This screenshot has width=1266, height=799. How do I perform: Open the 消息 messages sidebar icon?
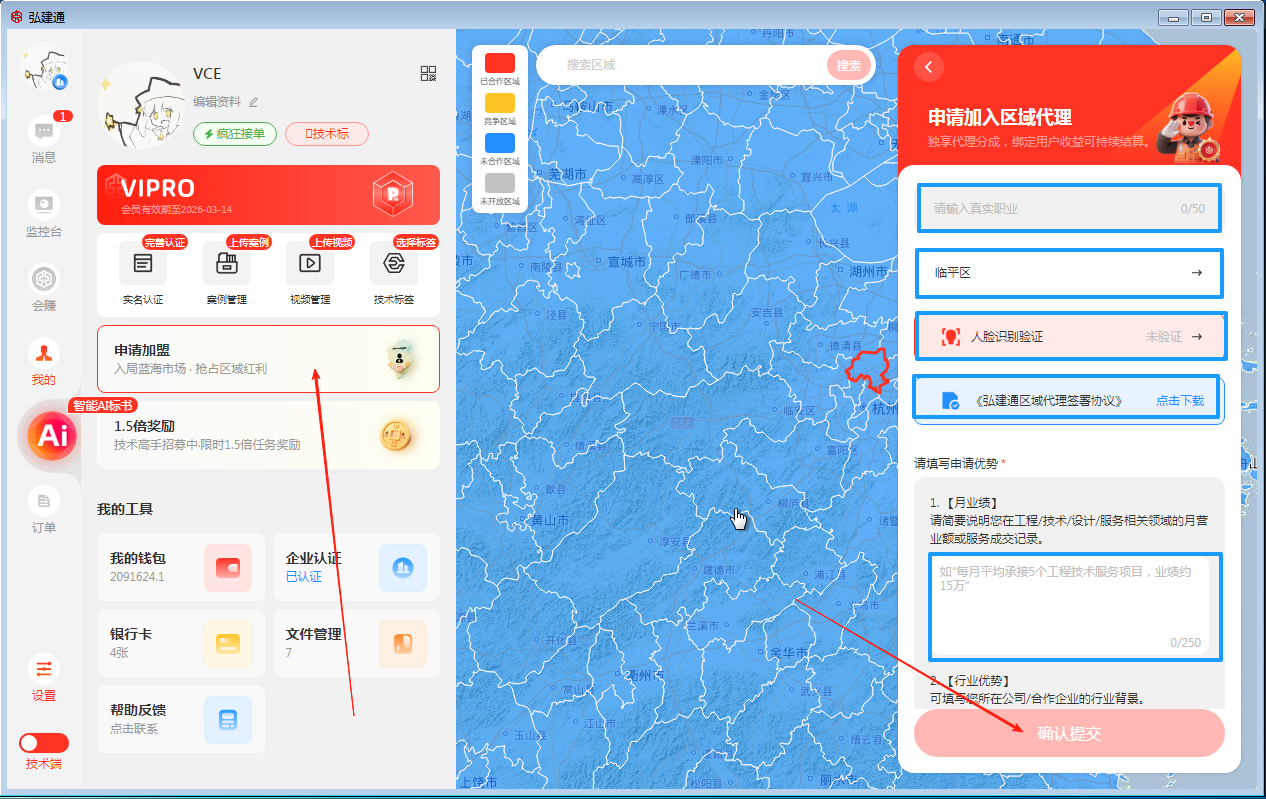click(43, 132)
